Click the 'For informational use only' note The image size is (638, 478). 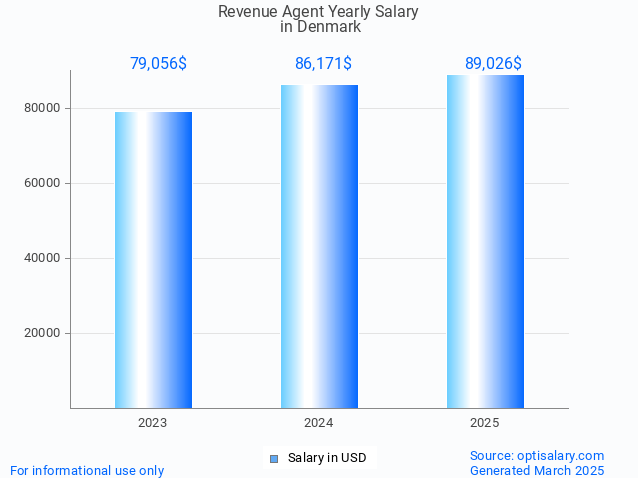87,470
